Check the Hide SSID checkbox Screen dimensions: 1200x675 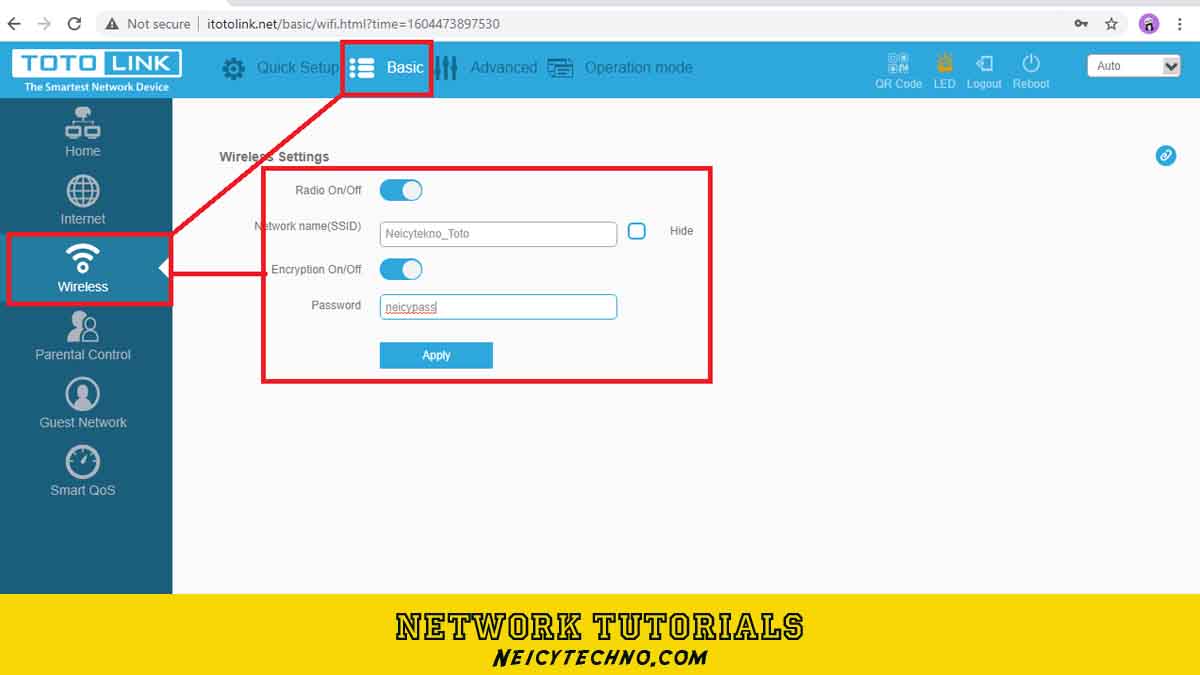click(x=637, y=231)
